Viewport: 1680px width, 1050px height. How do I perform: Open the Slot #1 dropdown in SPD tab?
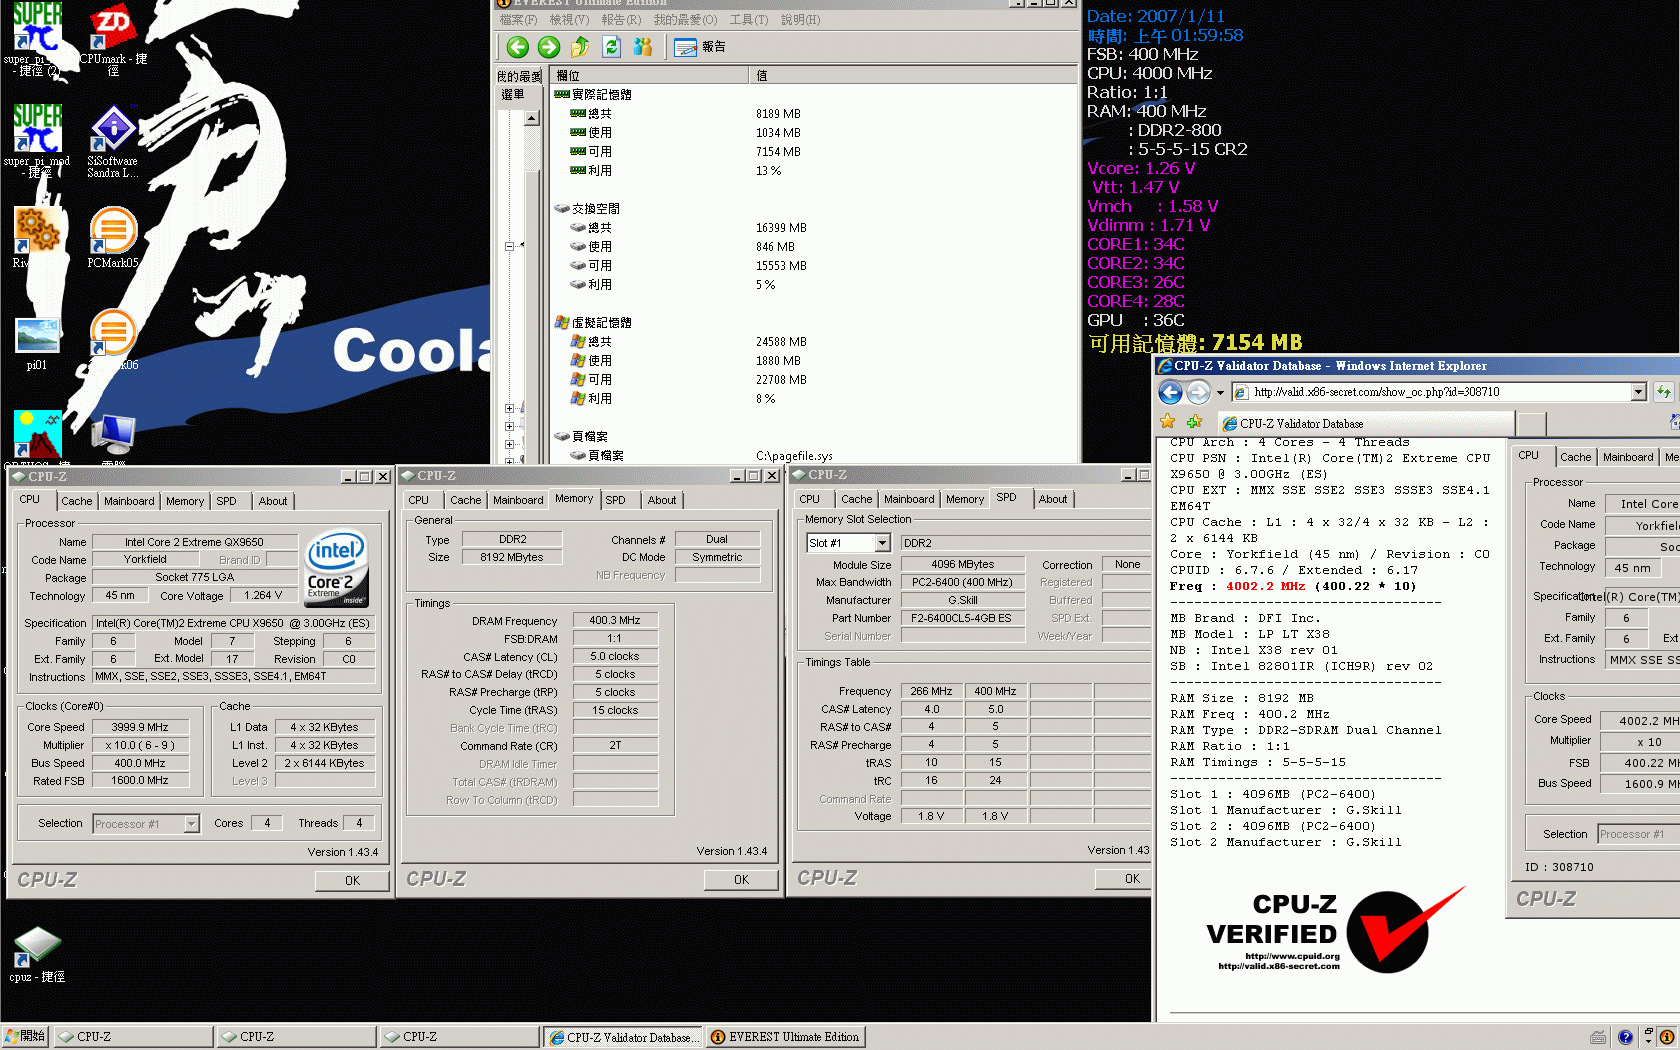tap(882, 543)
